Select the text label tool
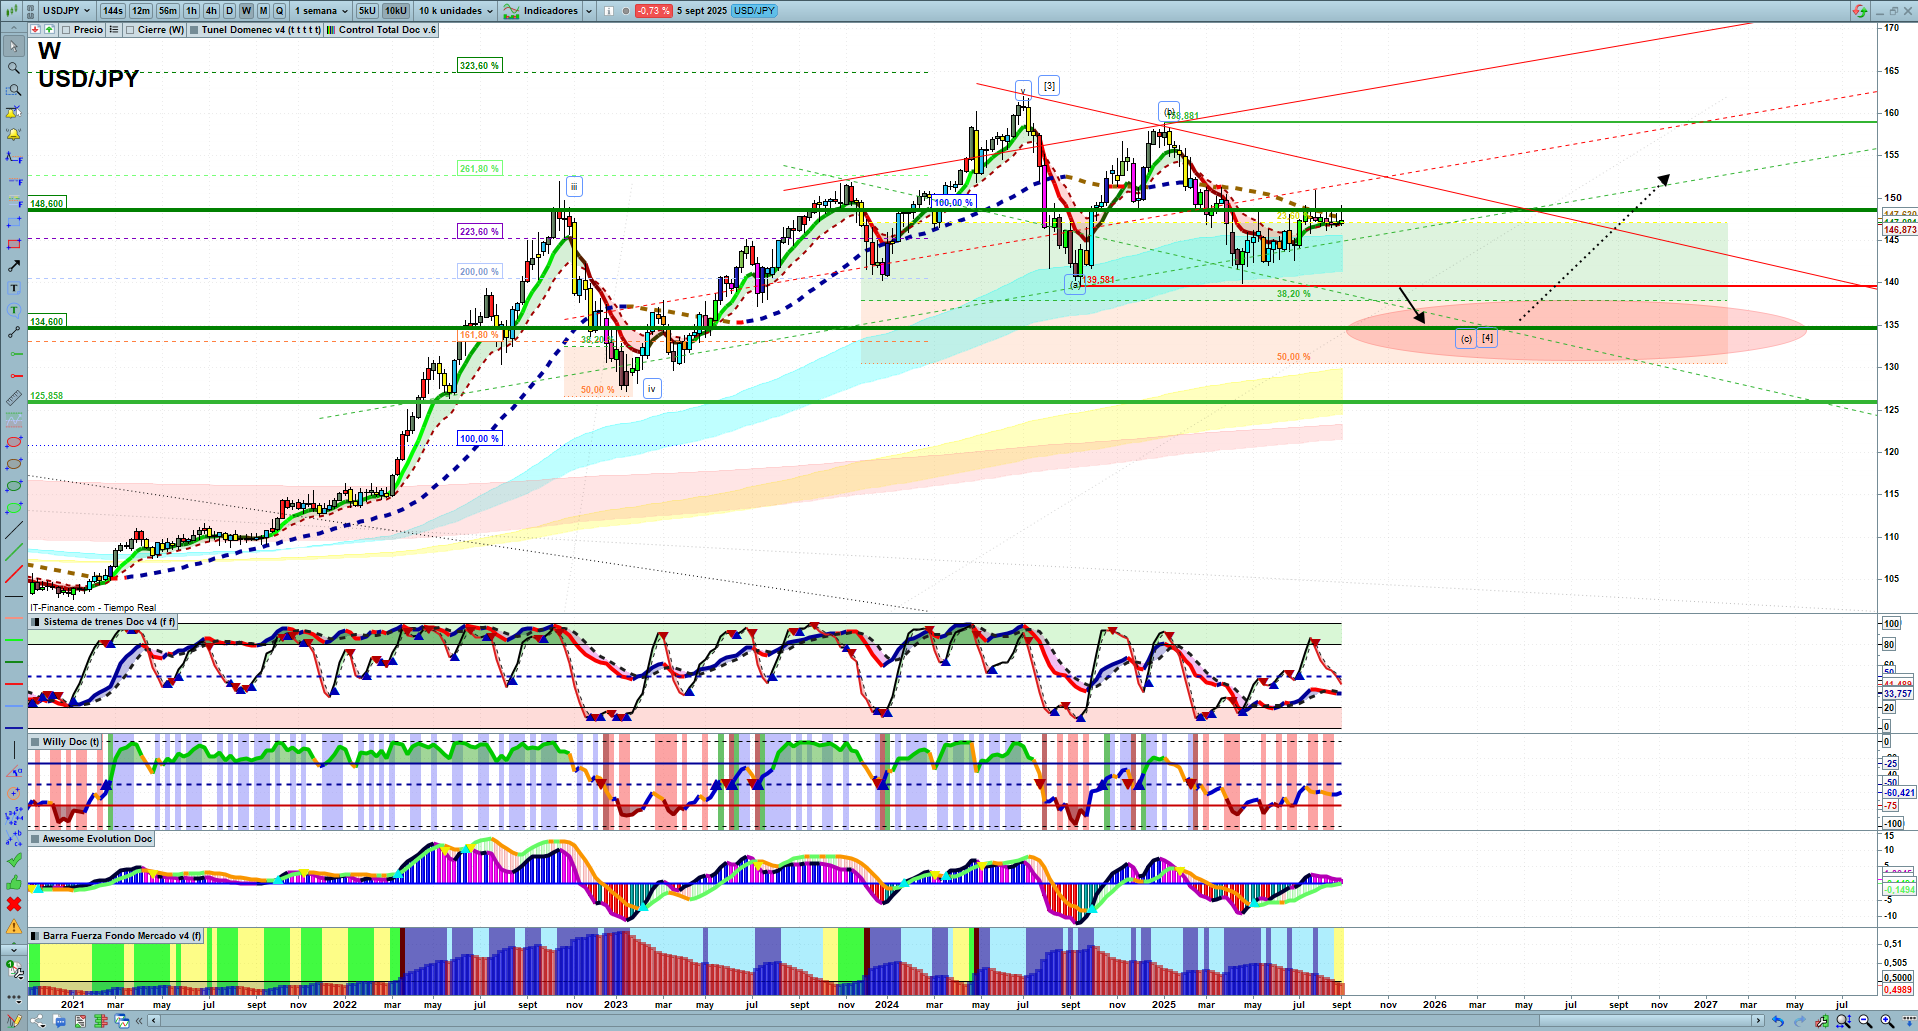The image size is (1918, 1031). coord(14,288)
